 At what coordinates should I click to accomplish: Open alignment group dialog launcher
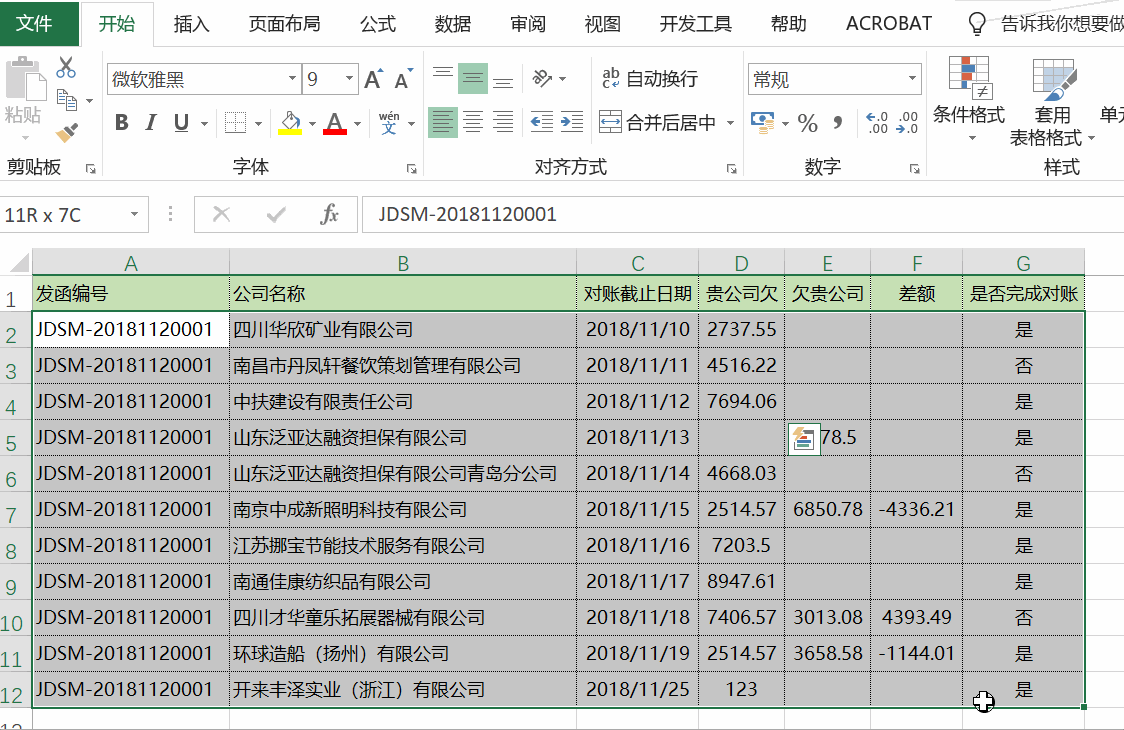[x=731, y=169]
